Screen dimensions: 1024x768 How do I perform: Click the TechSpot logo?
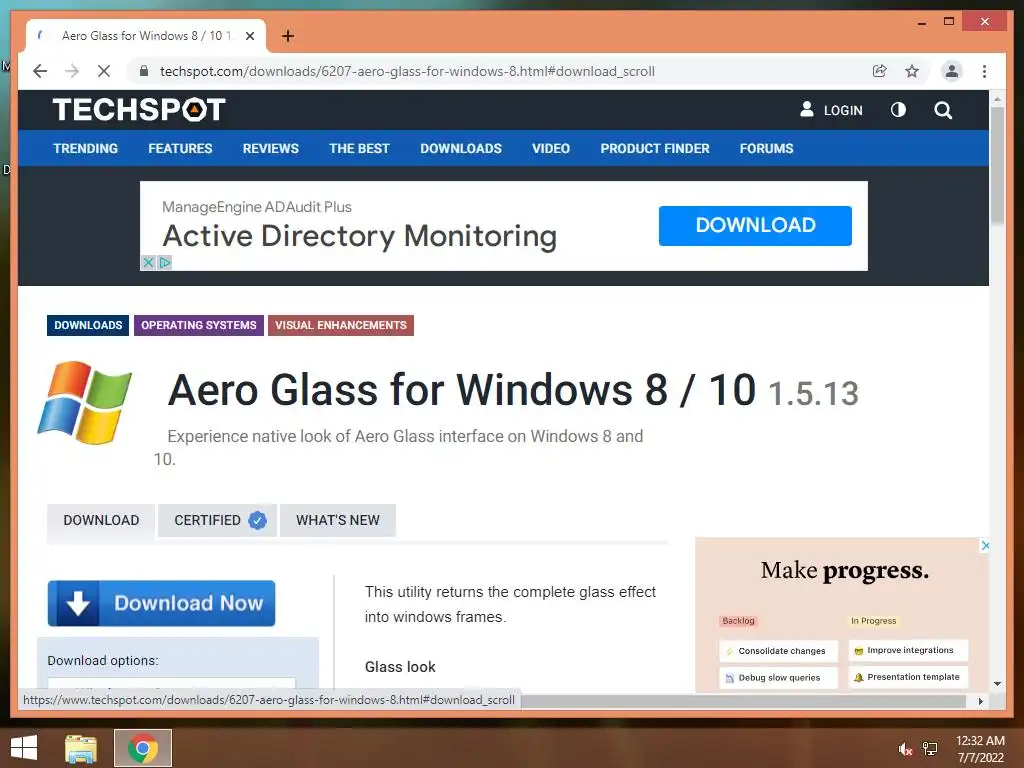[138, 109]
